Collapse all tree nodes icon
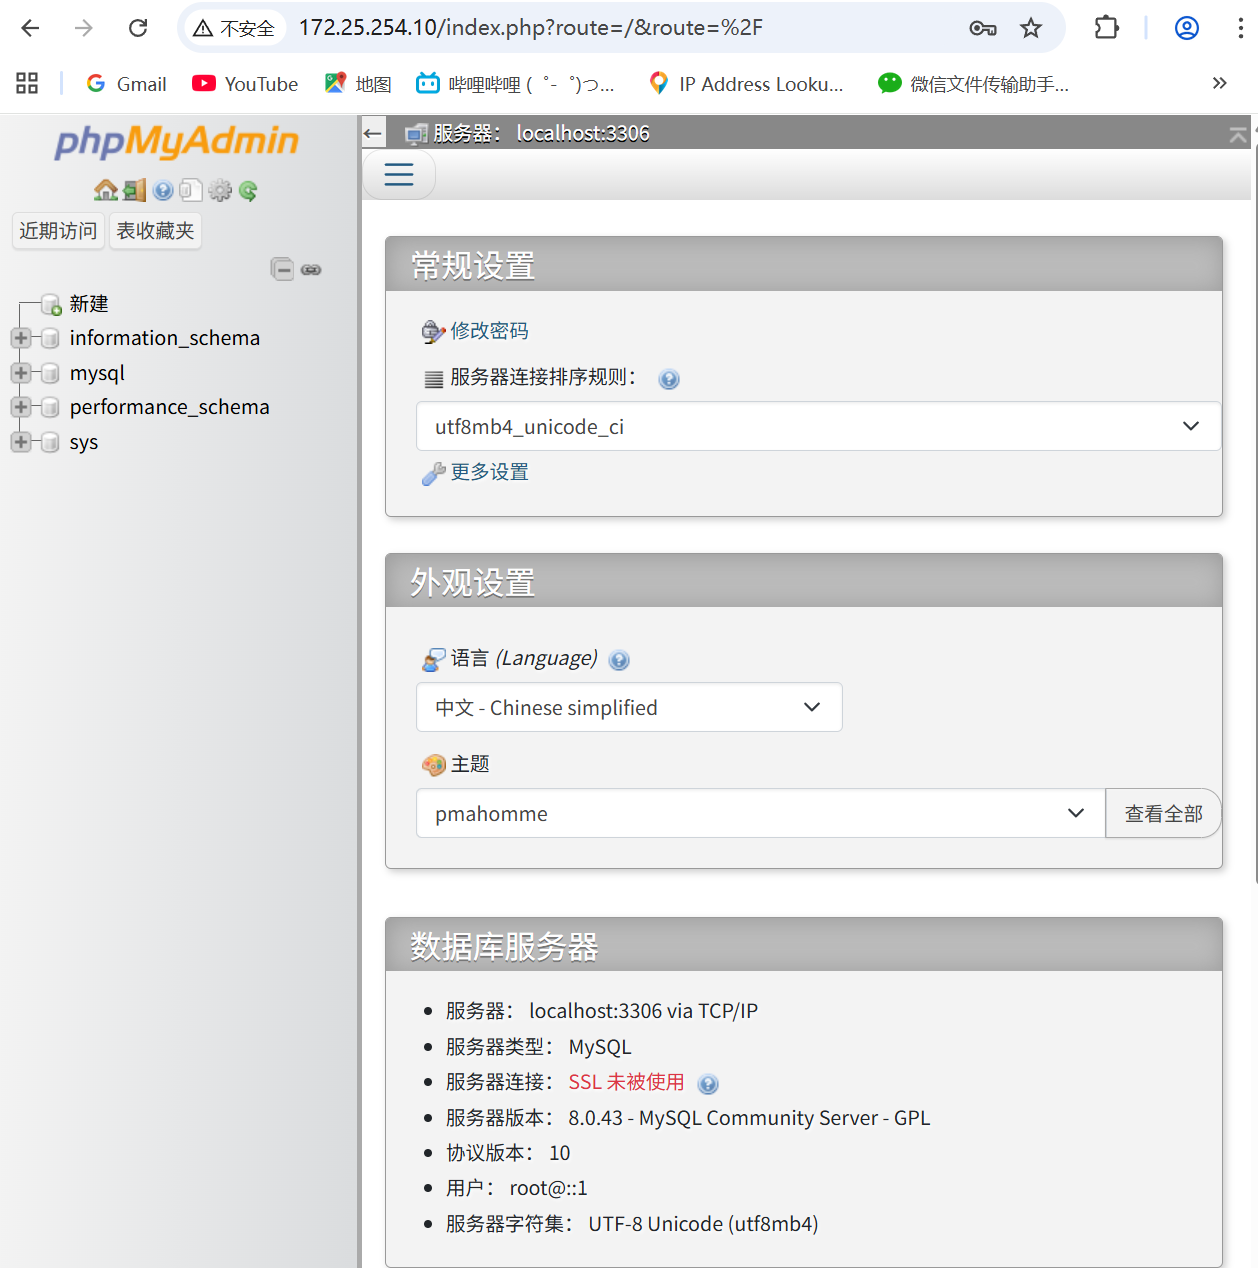 coord(282,269)
